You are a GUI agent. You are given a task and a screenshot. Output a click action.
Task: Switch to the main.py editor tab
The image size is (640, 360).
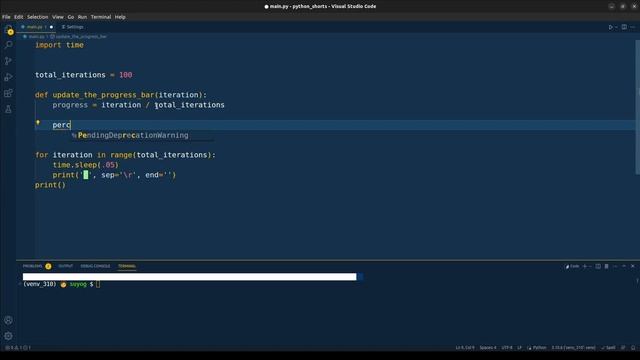coord(35,27)
